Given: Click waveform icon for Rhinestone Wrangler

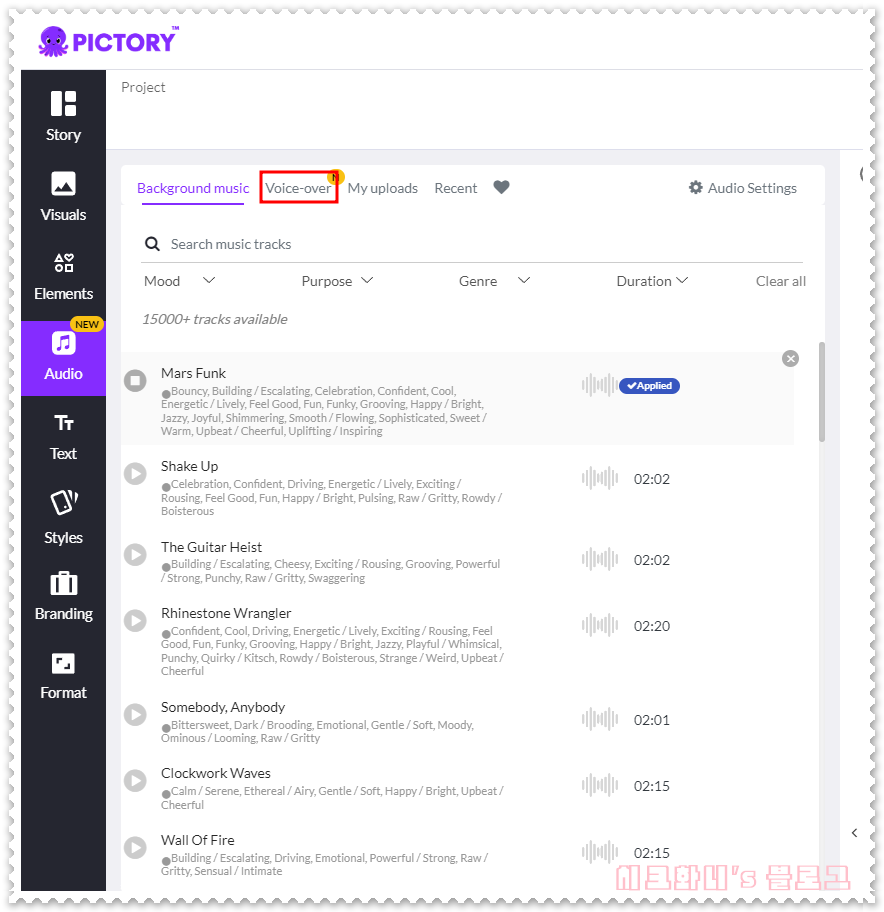Looking at the screenshot, I should click(x=600, y=625).
